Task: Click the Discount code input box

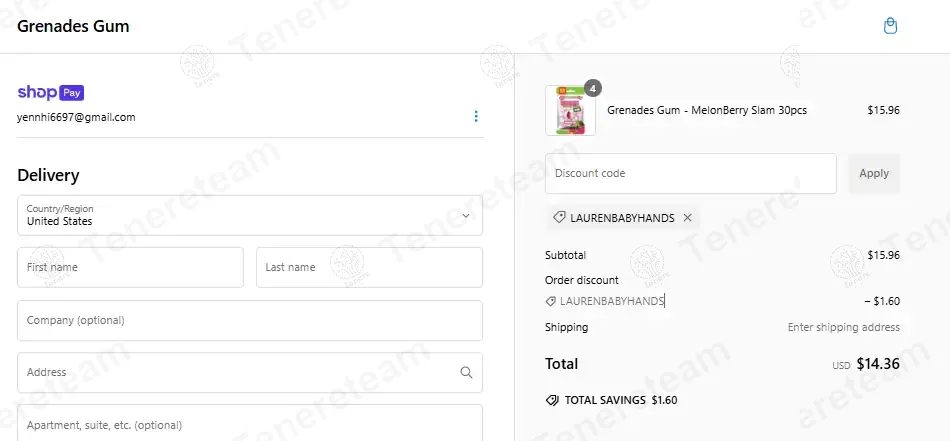Action: click(x=690, y=173)
